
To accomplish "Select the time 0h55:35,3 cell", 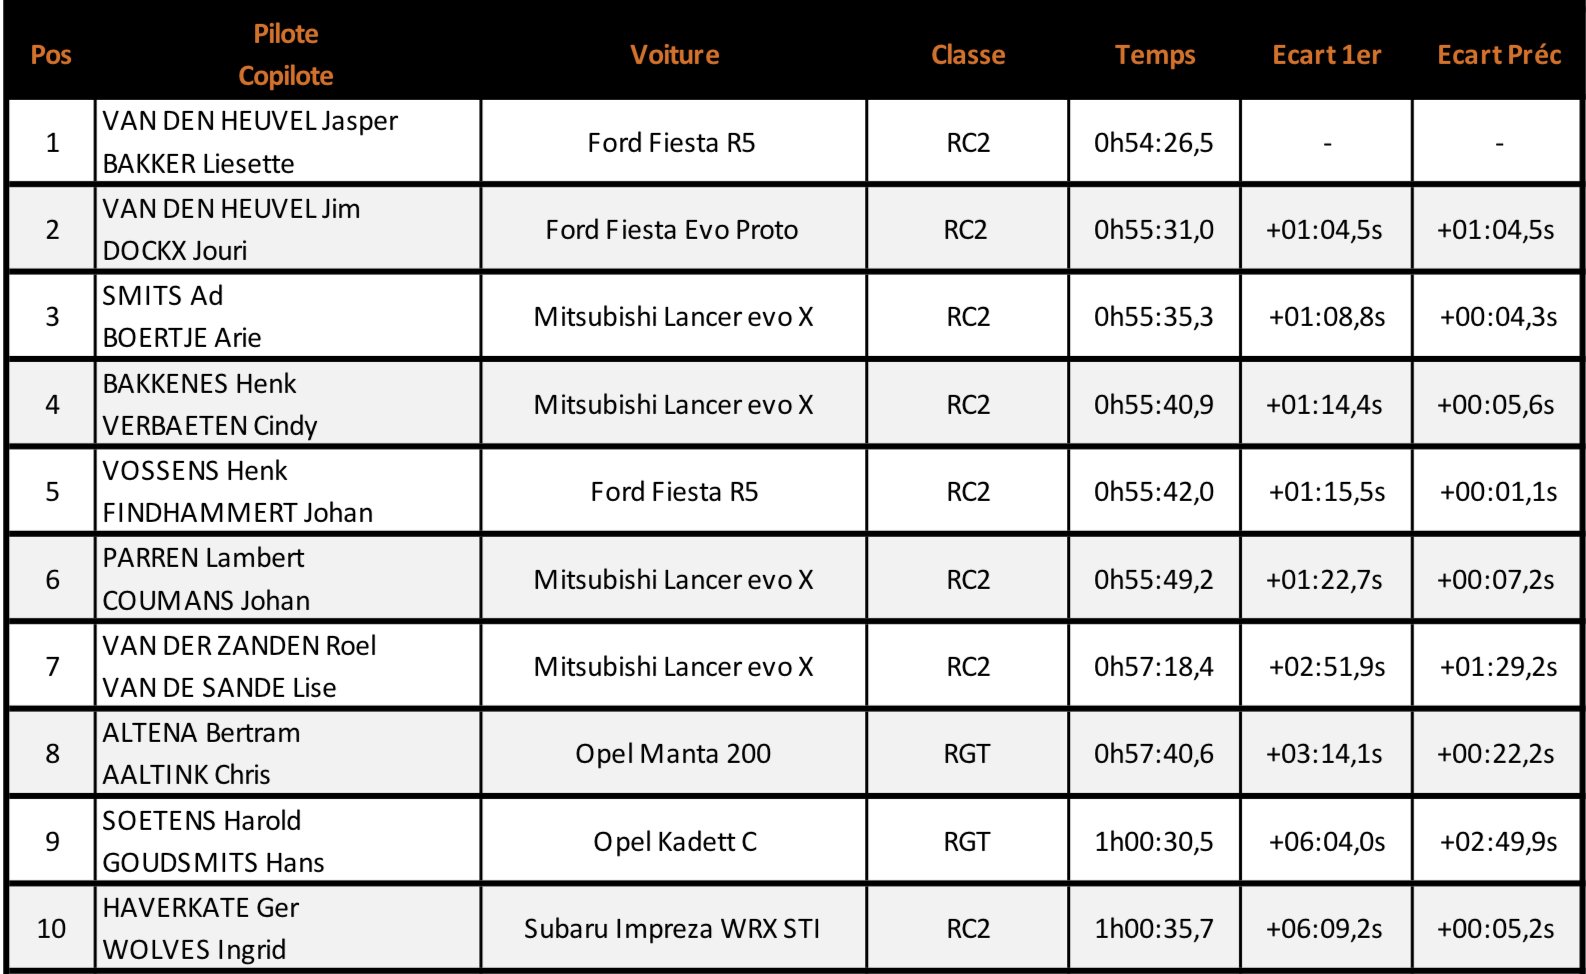I will [x=1155, y=316].
